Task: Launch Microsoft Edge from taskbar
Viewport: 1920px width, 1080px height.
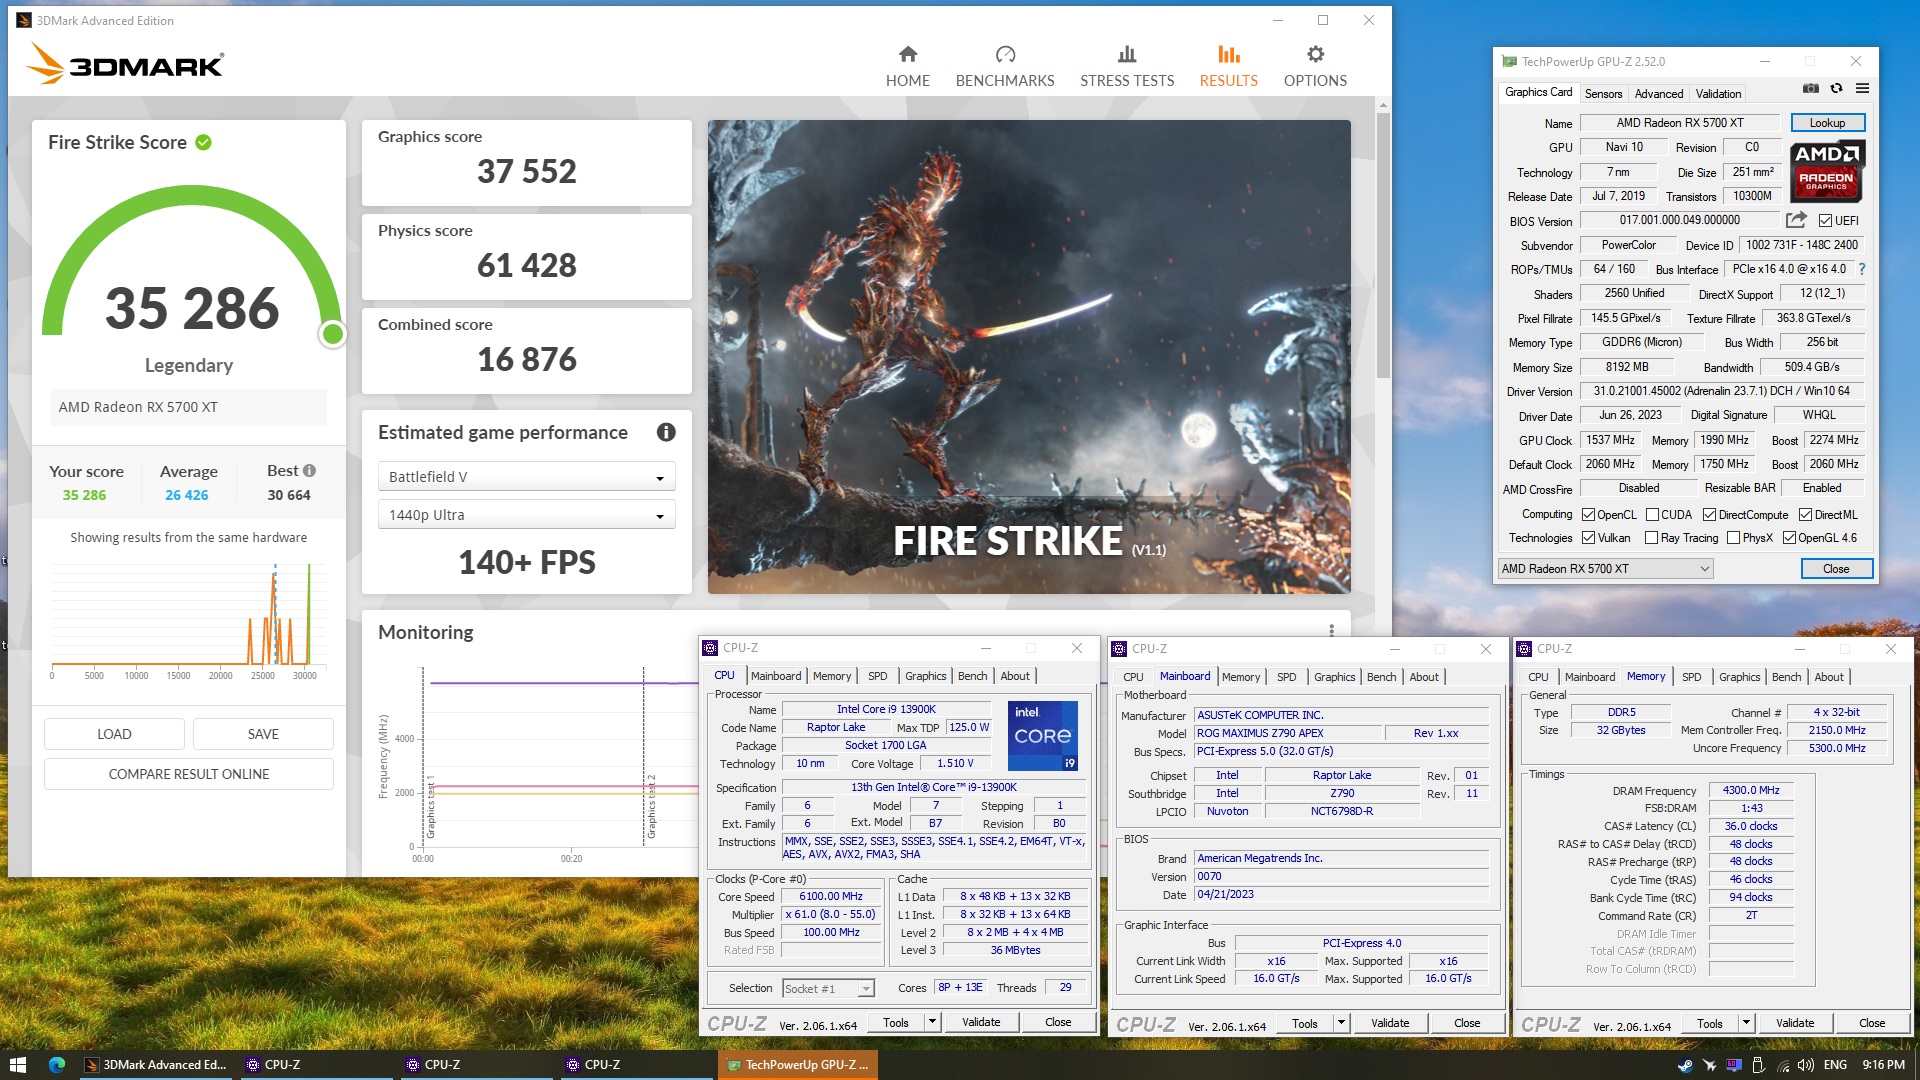Action: (x=57, y=1065)
